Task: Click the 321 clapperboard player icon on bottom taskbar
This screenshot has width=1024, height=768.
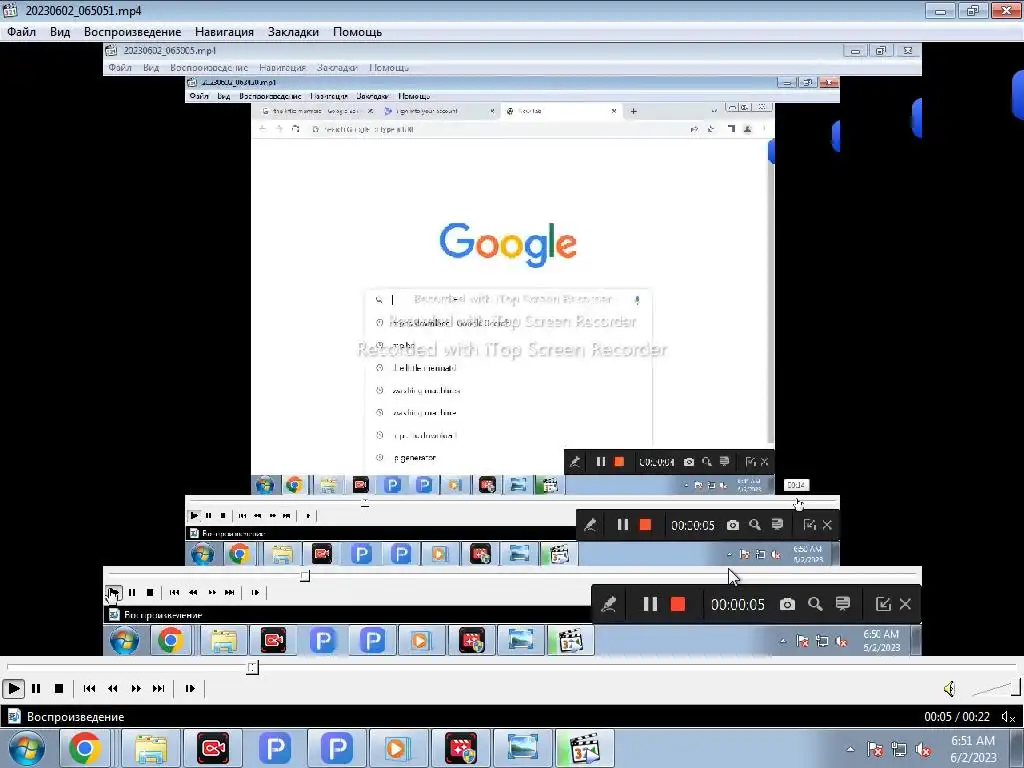Action: click(x=584, y=748)
